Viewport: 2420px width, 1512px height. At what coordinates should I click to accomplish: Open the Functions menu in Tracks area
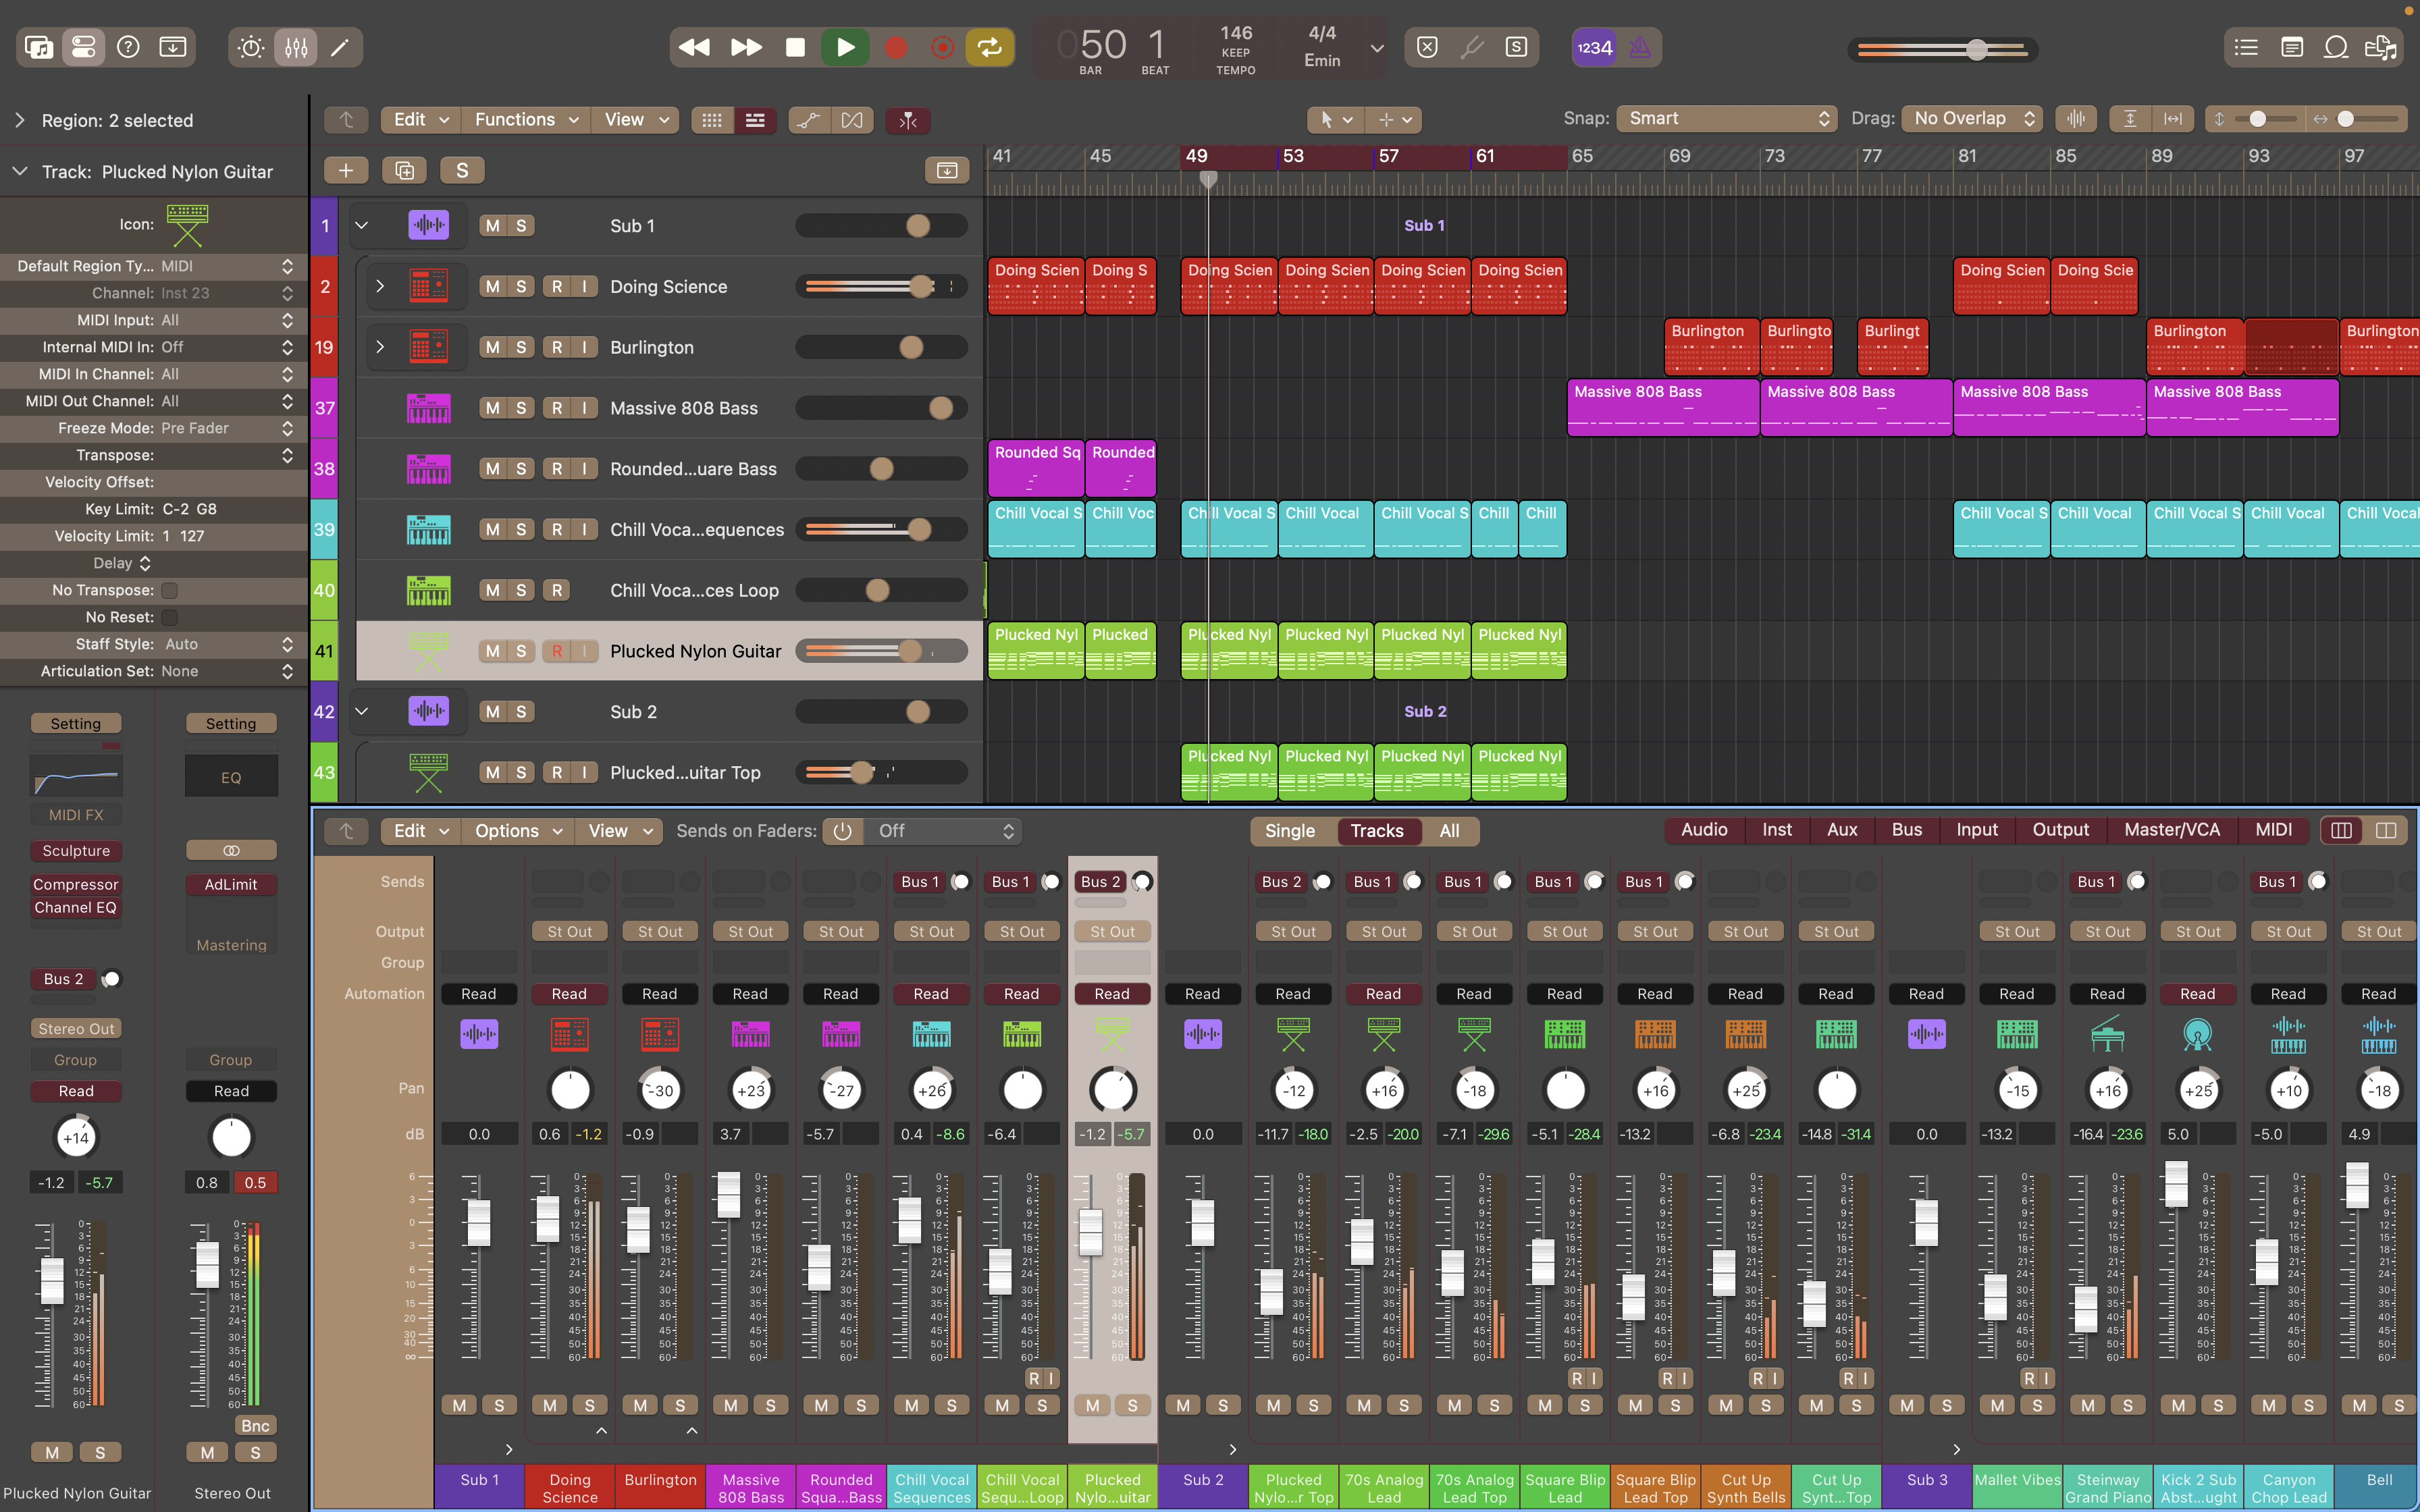[x=526, y=120]
